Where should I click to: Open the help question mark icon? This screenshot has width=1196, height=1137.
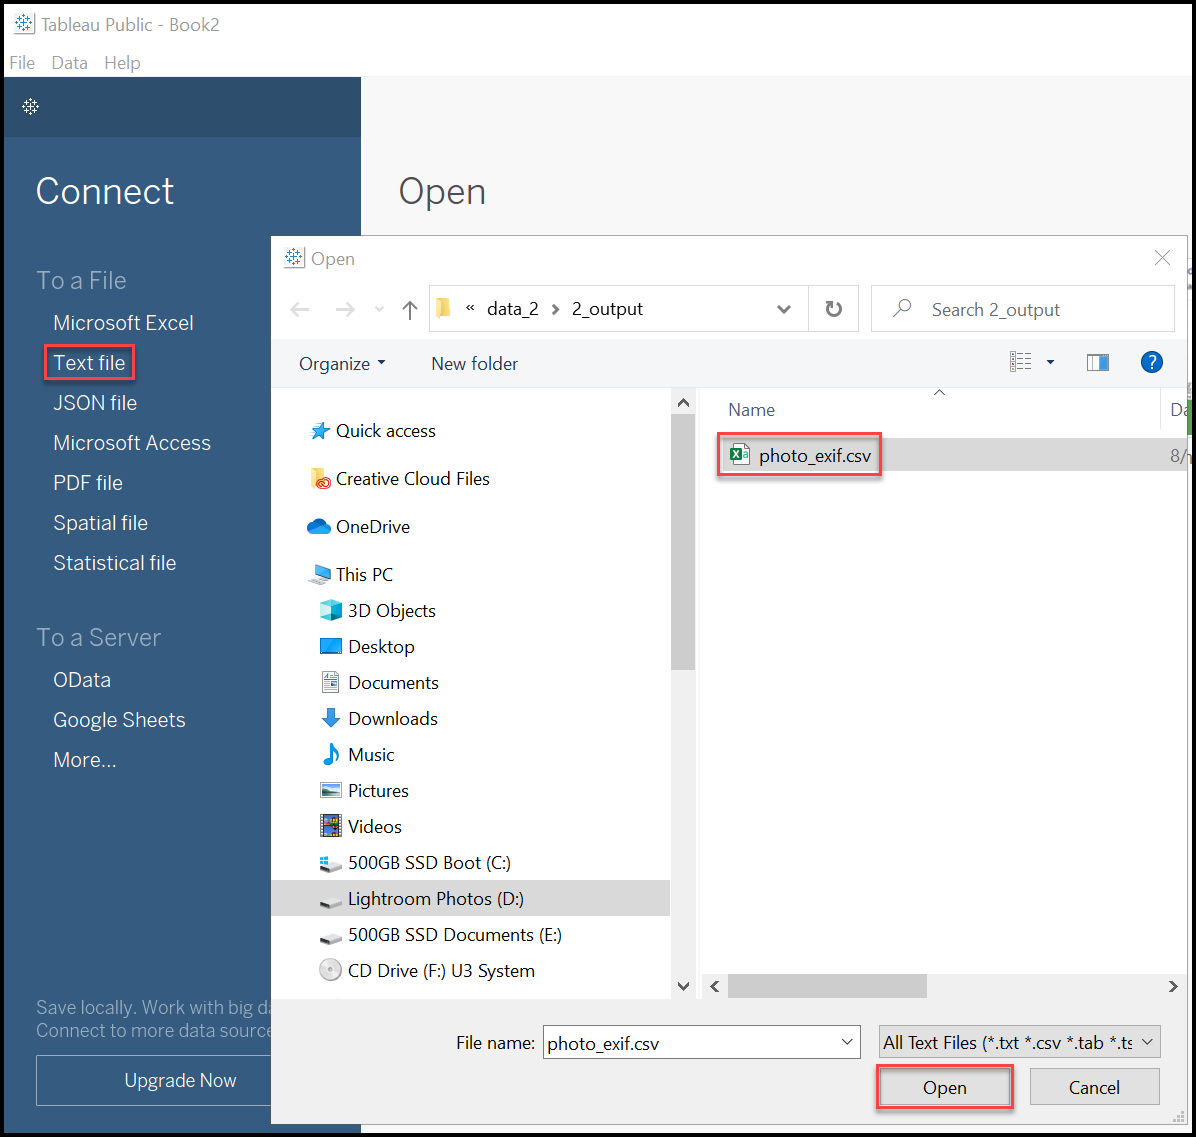point(1151,362)
